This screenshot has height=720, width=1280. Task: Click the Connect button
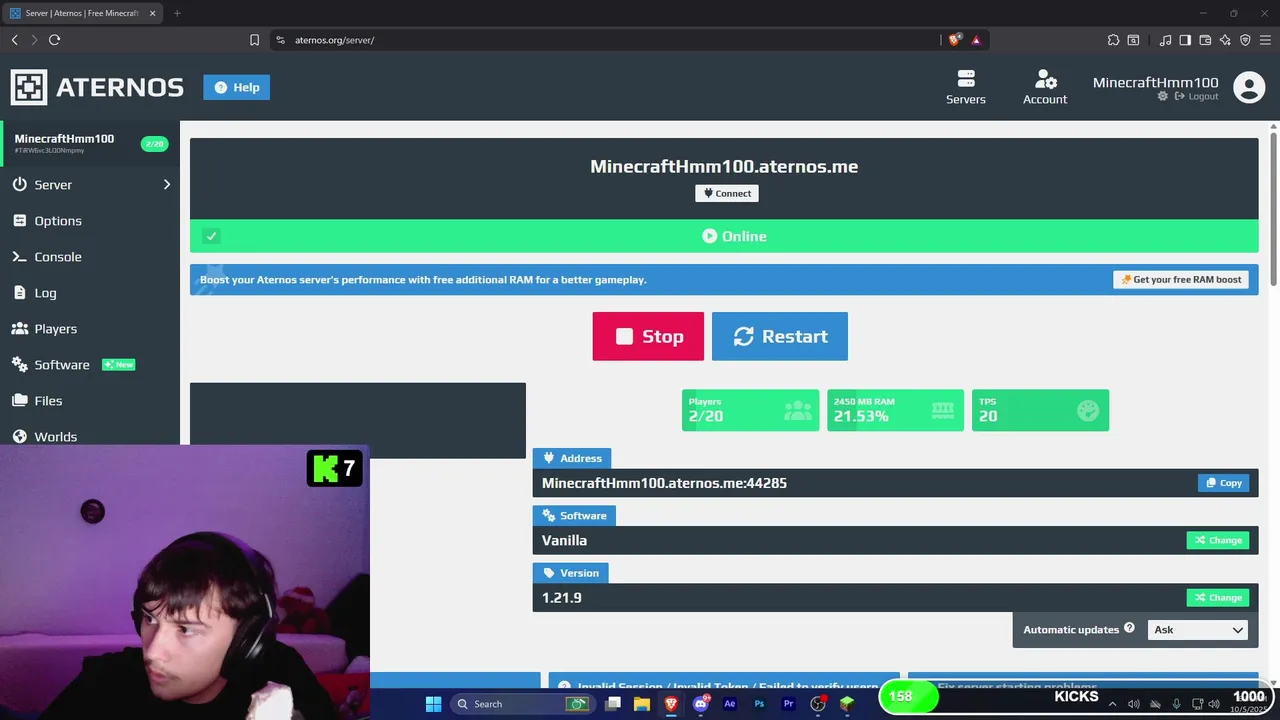pos(727,193)
